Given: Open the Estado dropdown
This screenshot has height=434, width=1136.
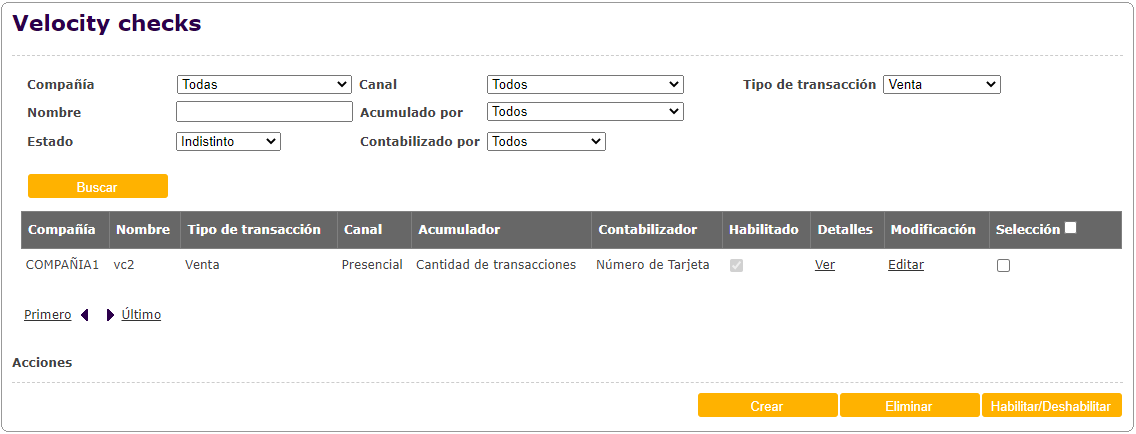Looking at the screenshot, I should (x=228, y=142).
